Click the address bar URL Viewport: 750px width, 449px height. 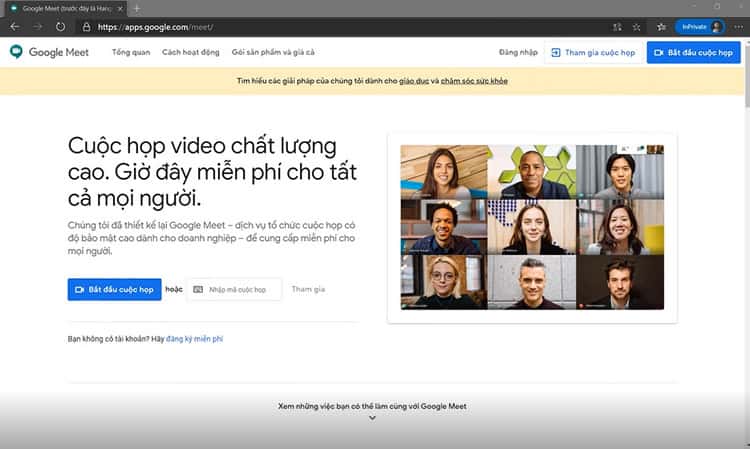coord(155,27)
